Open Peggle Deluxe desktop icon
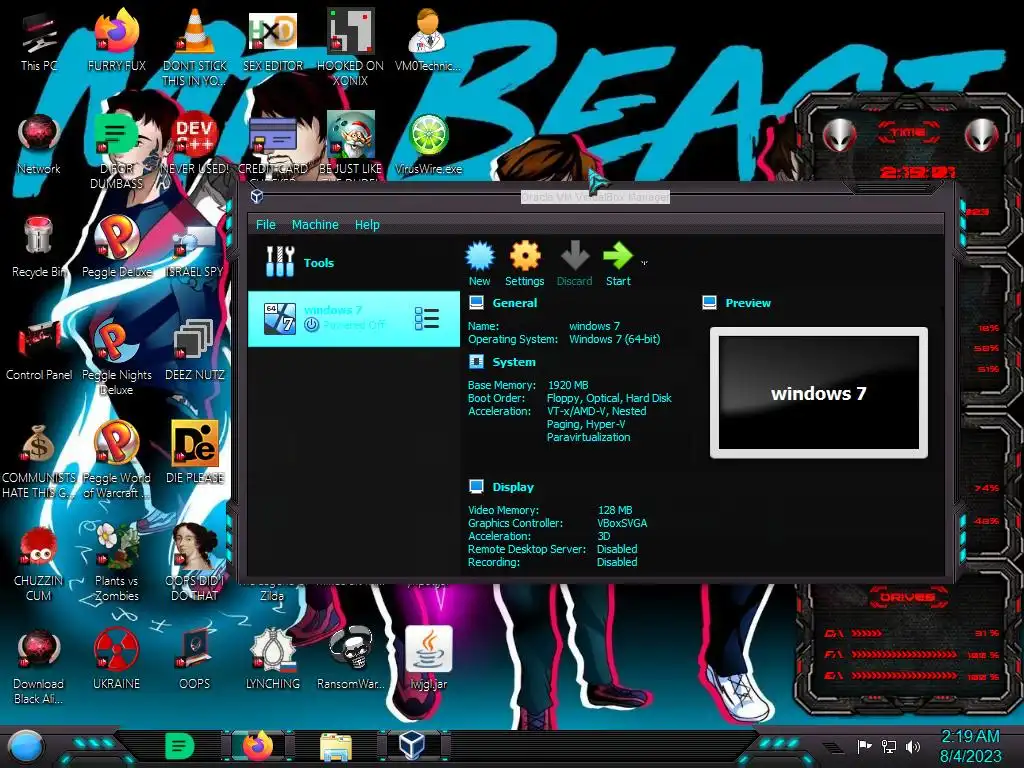1024x768 pixels. point(117,247)
